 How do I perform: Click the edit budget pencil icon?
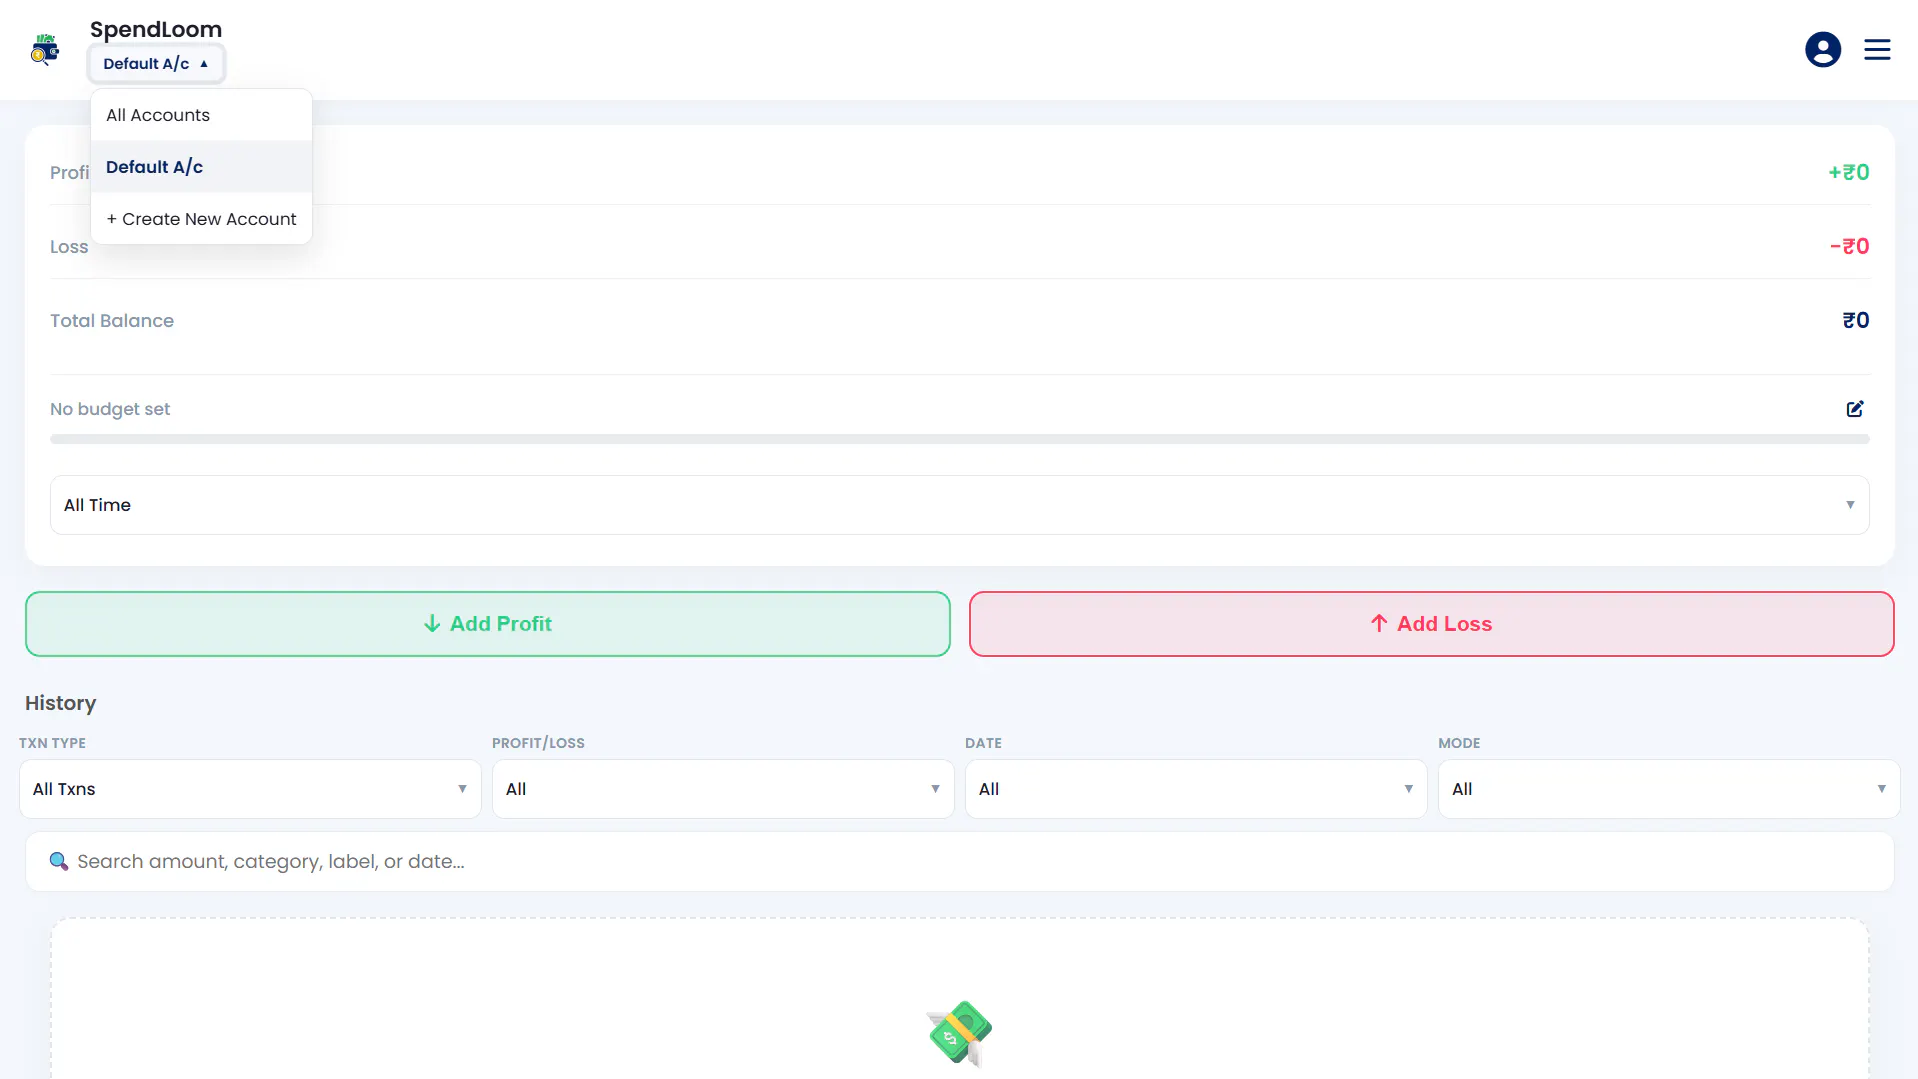pyautogui.click(x=1854, y=409)
